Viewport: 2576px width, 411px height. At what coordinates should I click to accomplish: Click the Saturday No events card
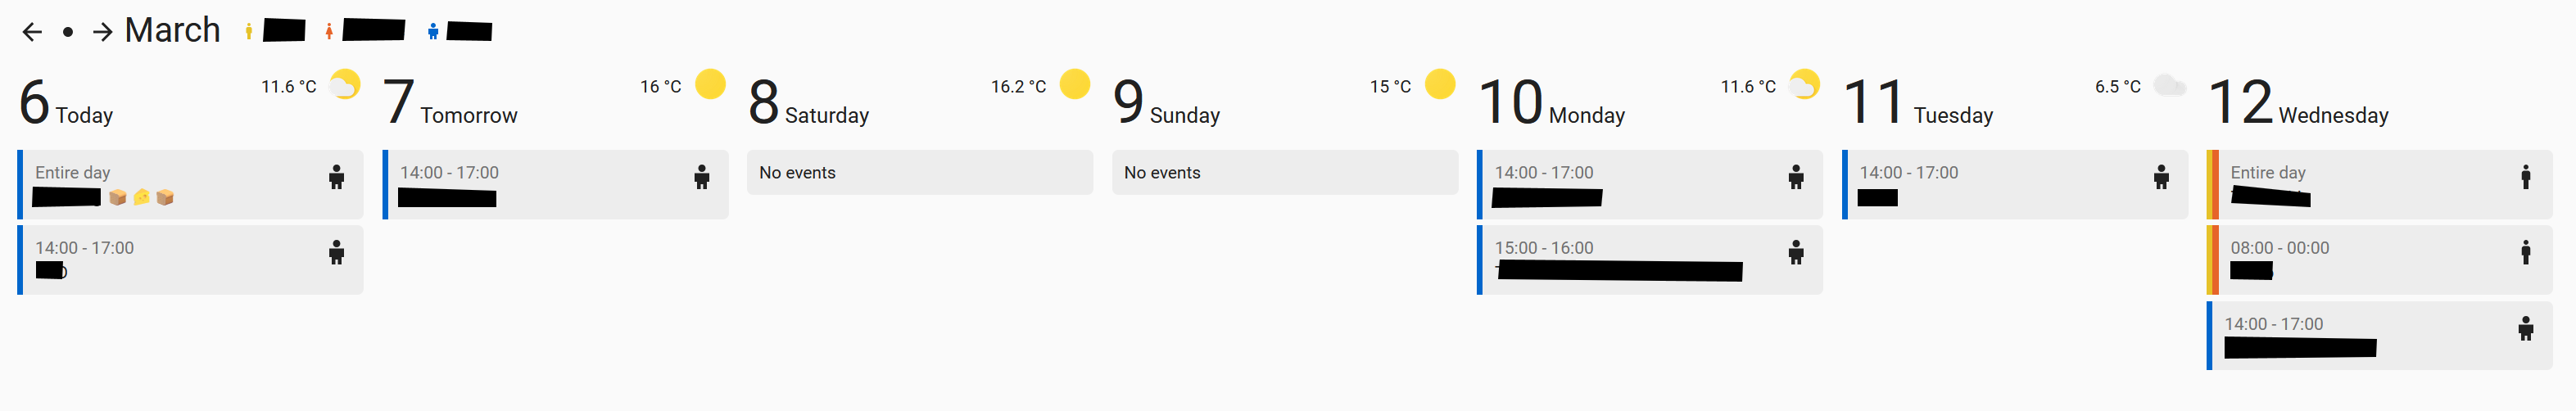[919, 172]
